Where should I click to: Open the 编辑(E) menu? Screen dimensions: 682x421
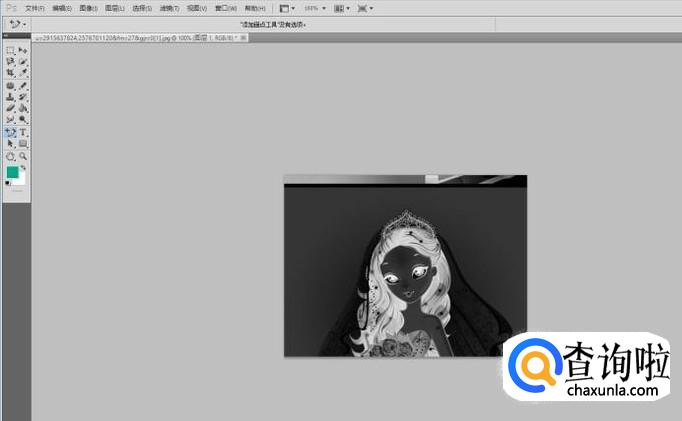[62, 8]
